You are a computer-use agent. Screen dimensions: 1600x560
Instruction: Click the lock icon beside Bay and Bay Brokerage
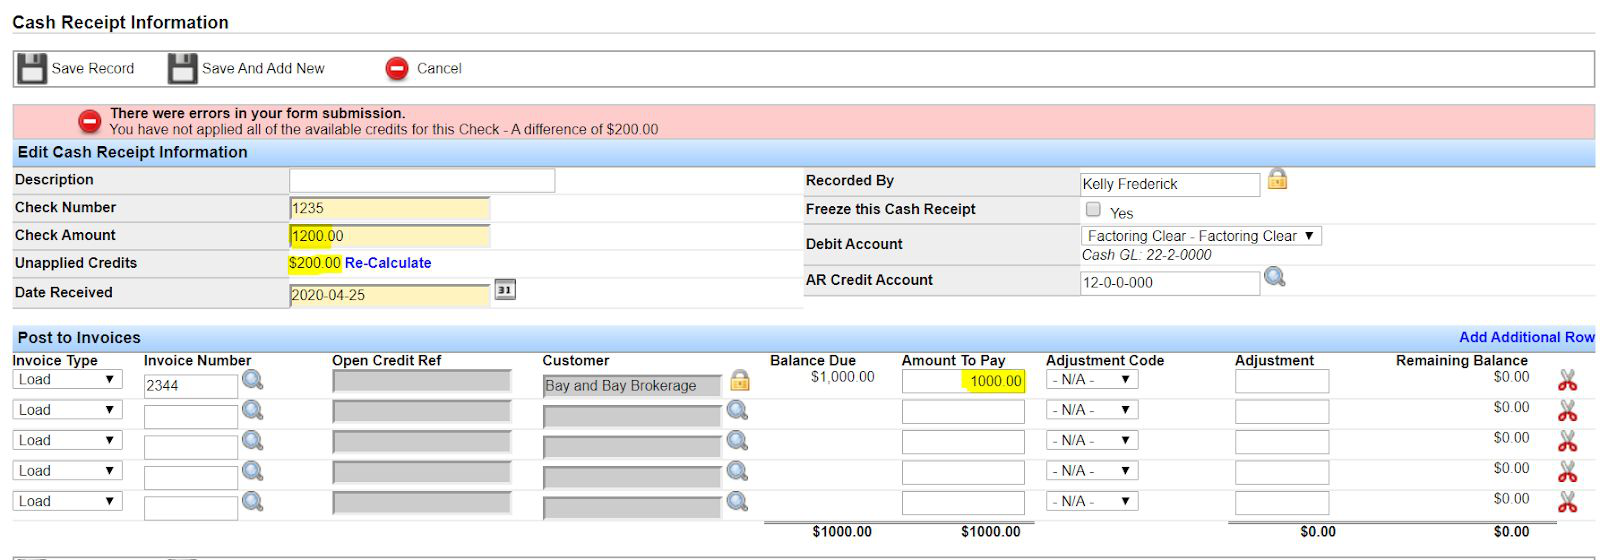click(740, 380)
